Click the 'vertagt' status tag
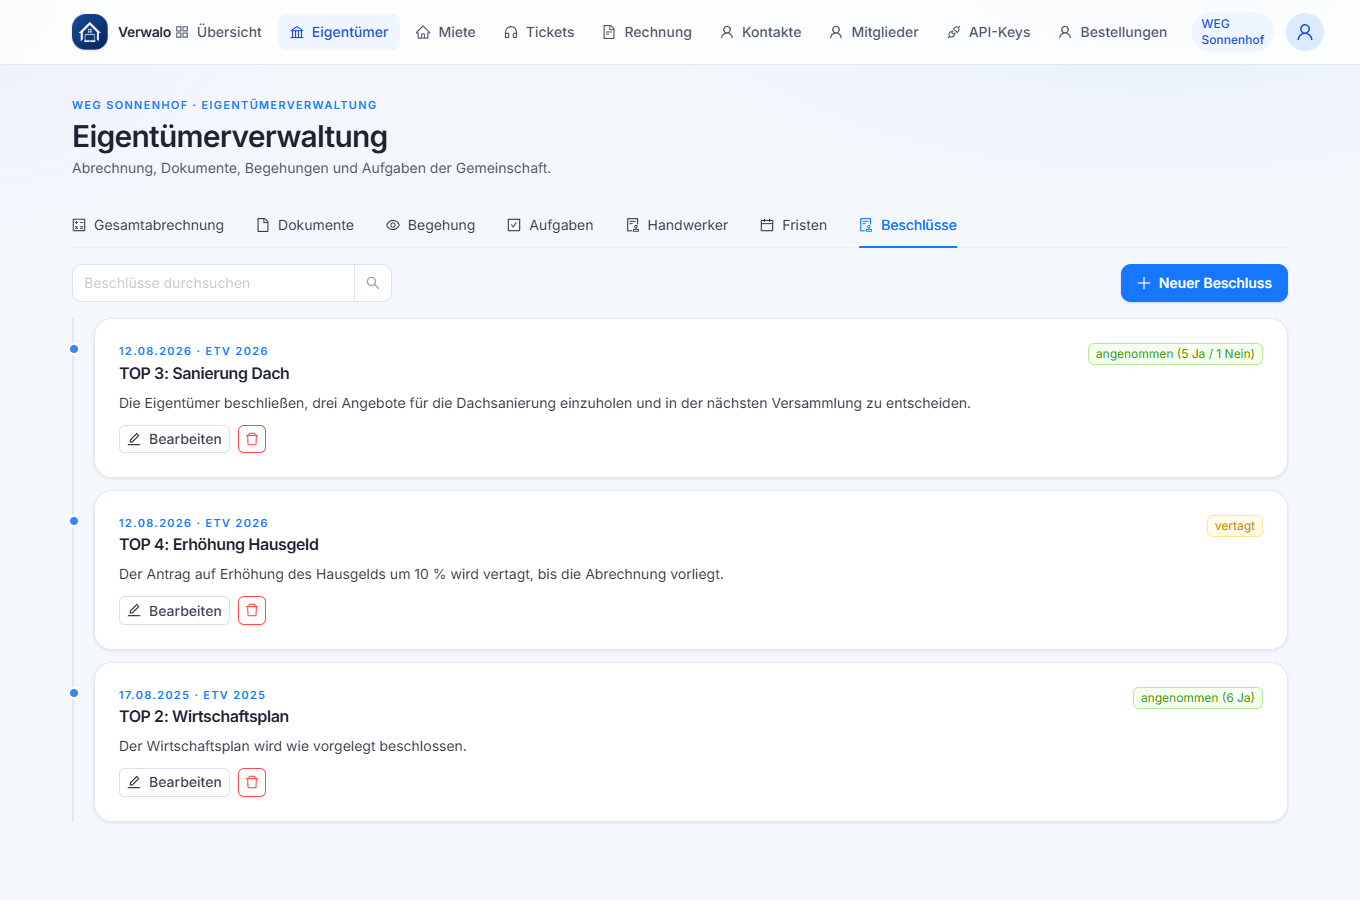The image size is (1360, 900). coord(1235,526)
